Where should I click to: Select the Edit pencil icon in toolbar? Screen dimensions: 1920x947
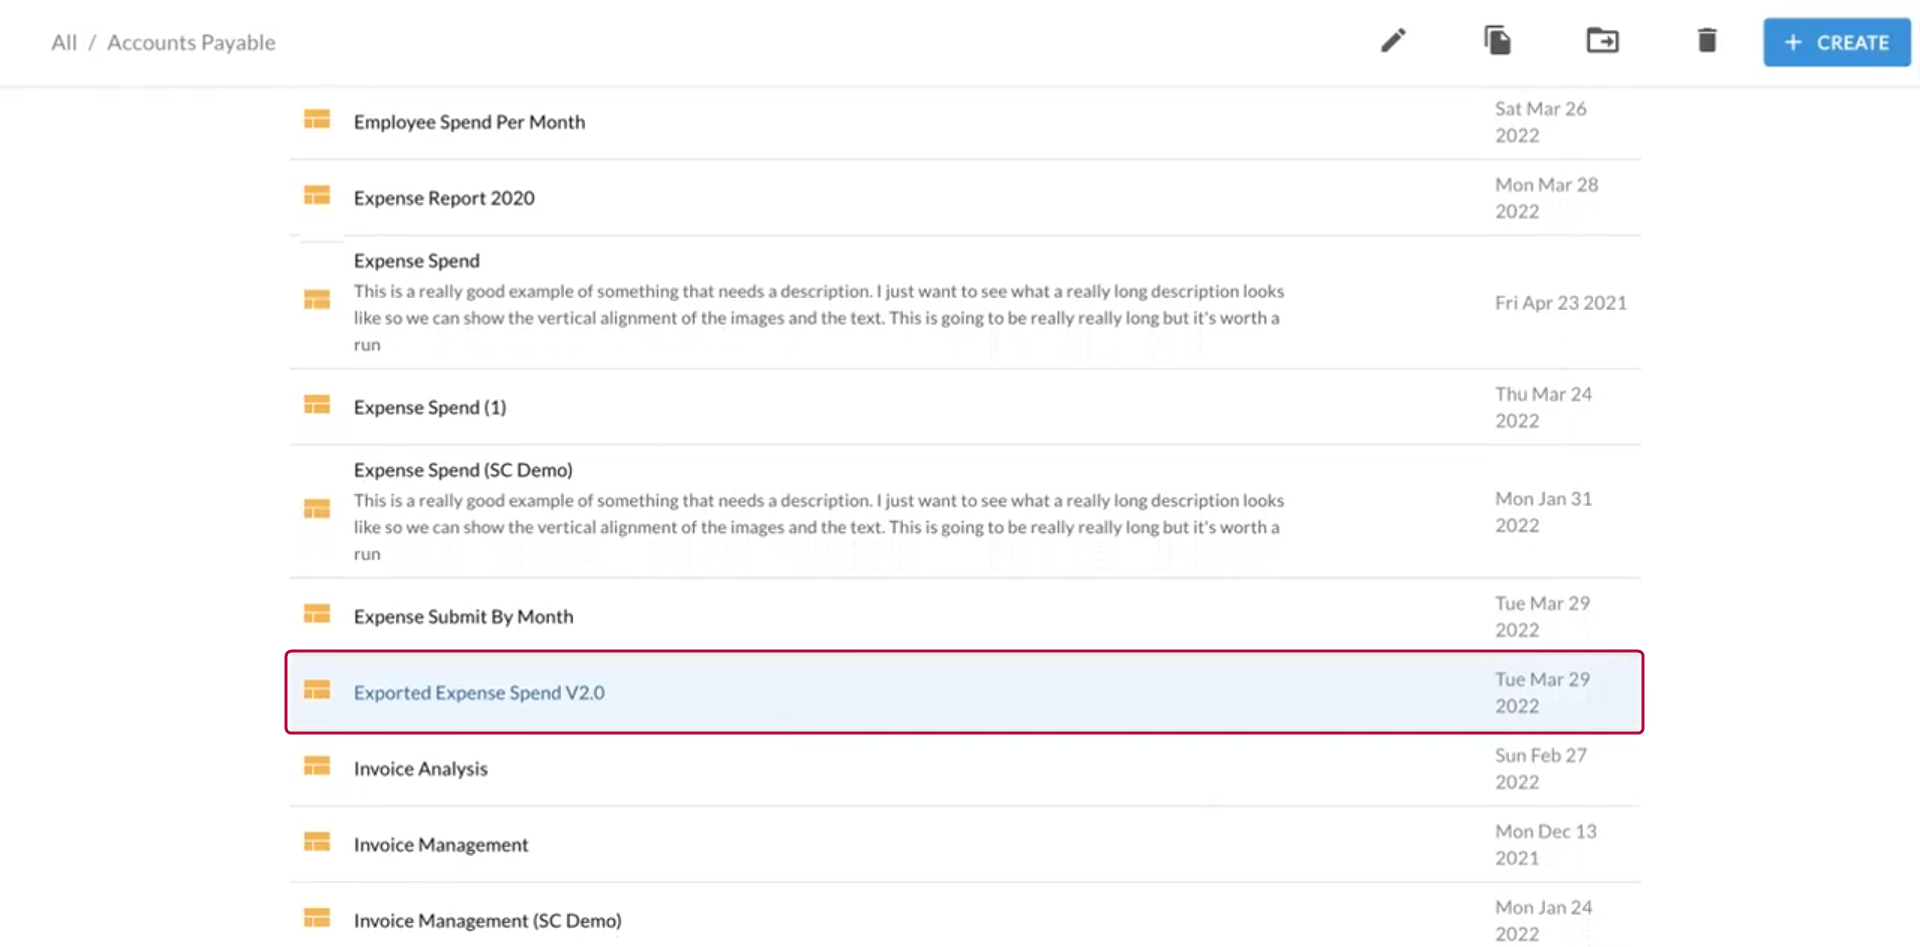(x=1393, y=41)
